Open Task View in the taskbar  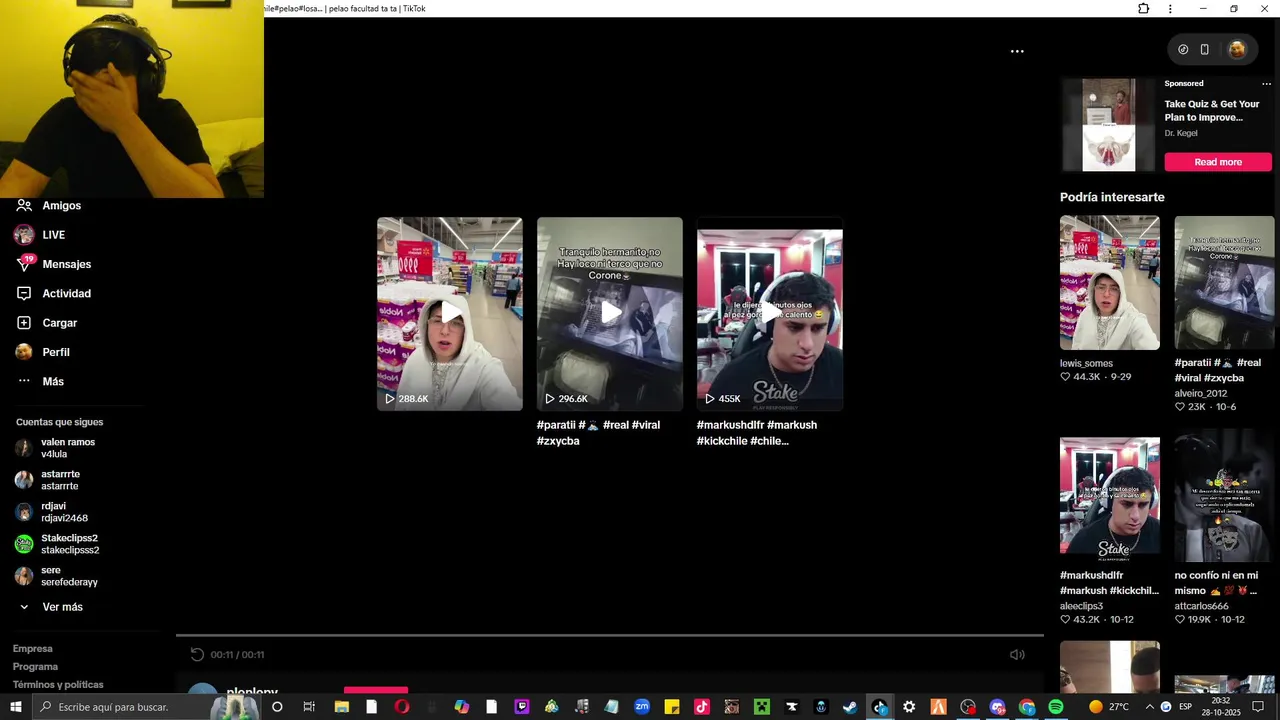[x=309, y=707]
